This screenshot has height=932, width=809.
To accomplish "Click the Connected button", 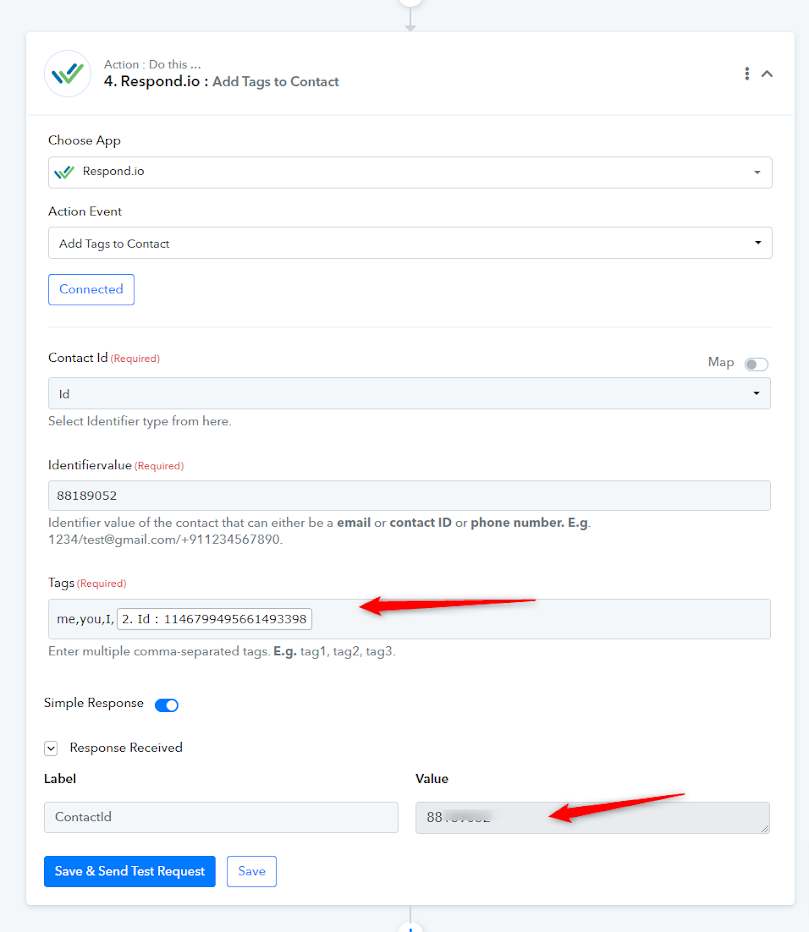I will tap(91, 289).
